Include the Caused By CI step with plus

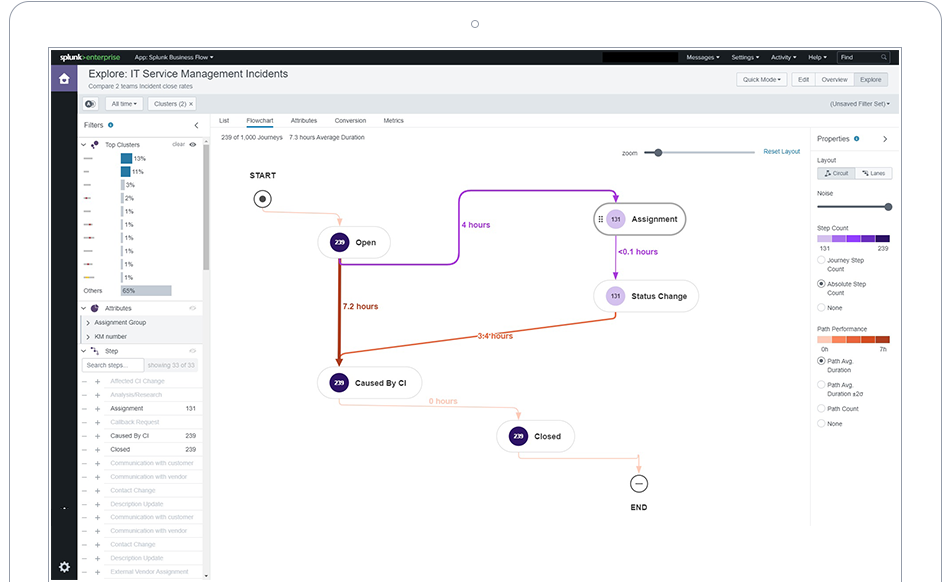point(98,436)
